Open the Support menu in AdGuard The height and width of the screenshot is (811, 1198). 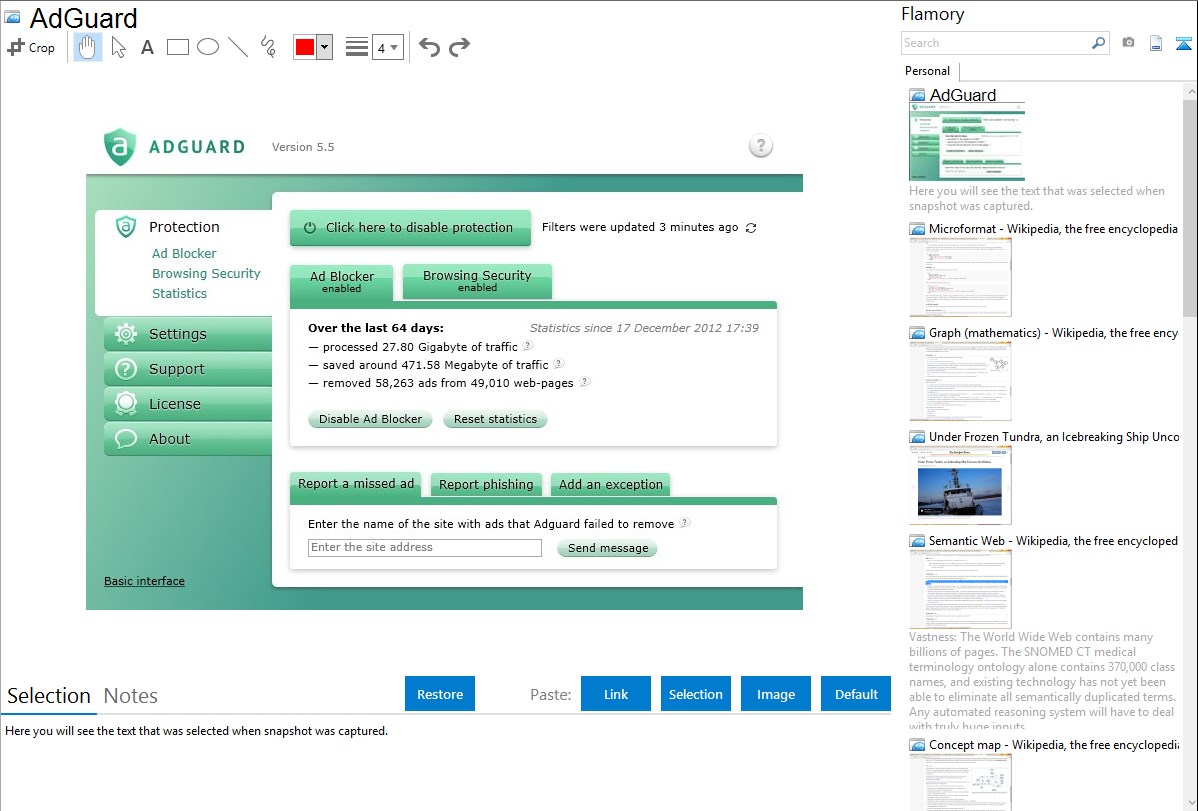click(x=188, y=369)
